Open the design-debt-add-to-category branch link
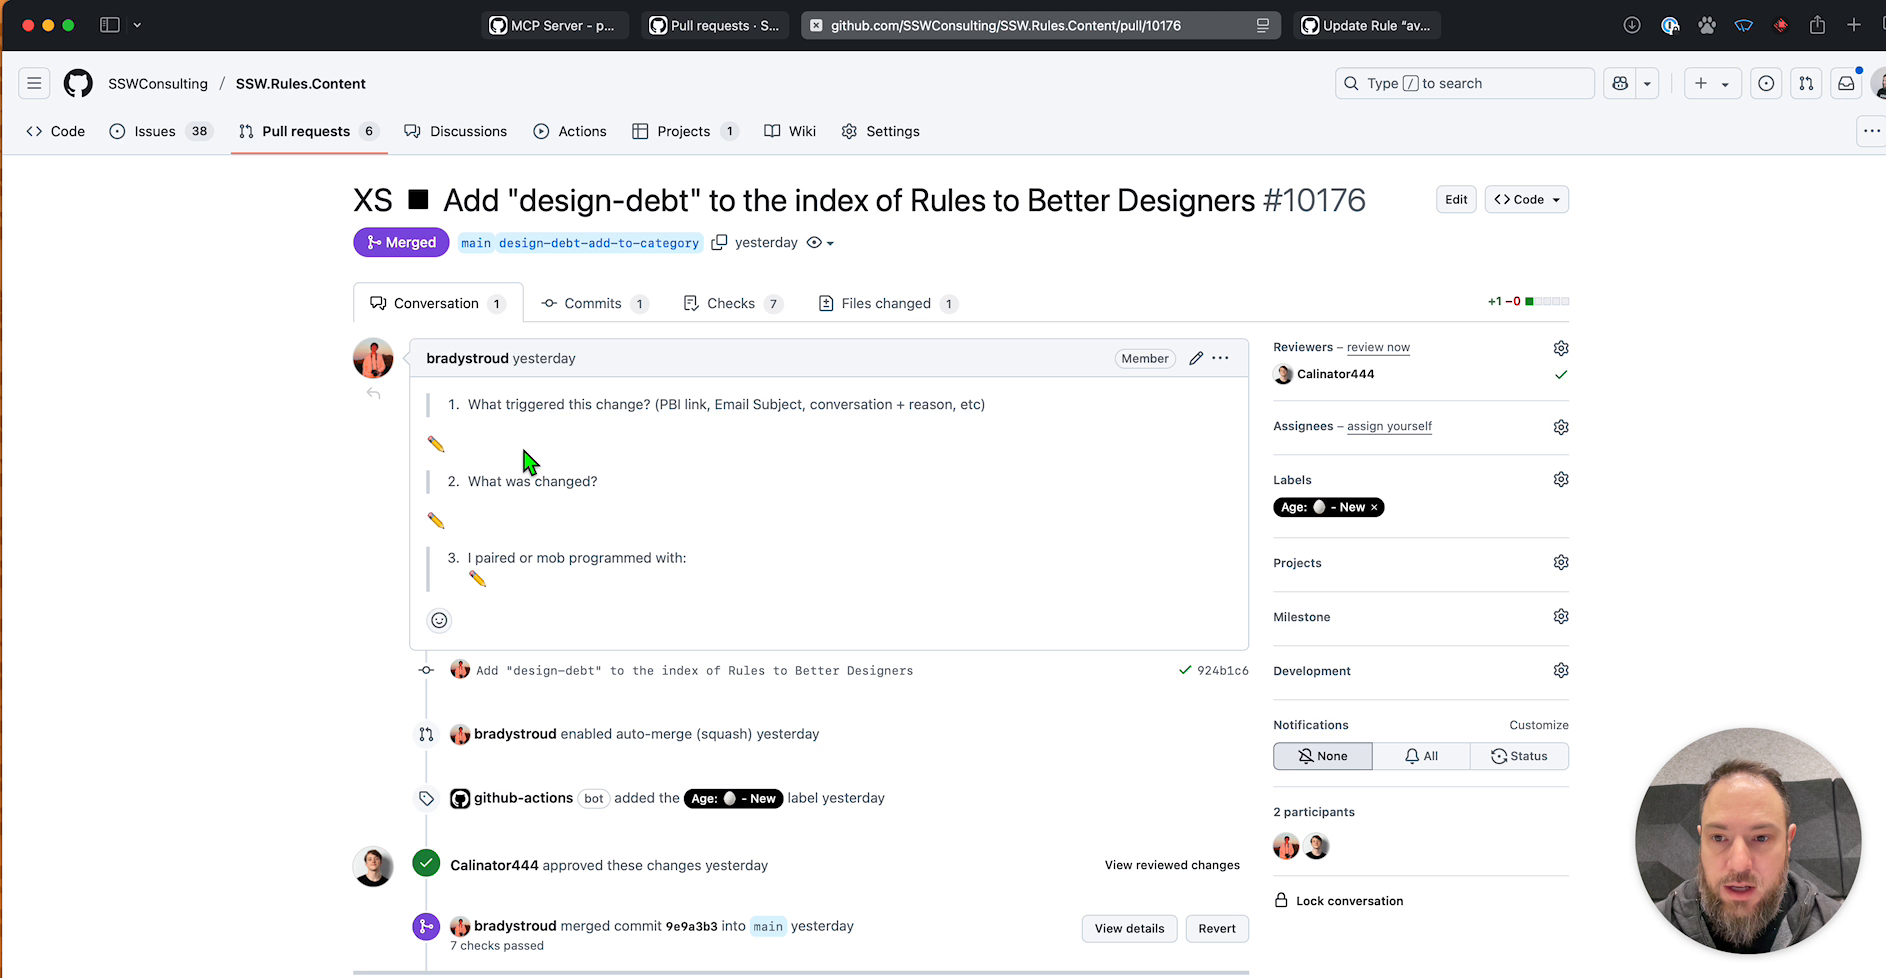The image size is (1886, 978). 598,242
